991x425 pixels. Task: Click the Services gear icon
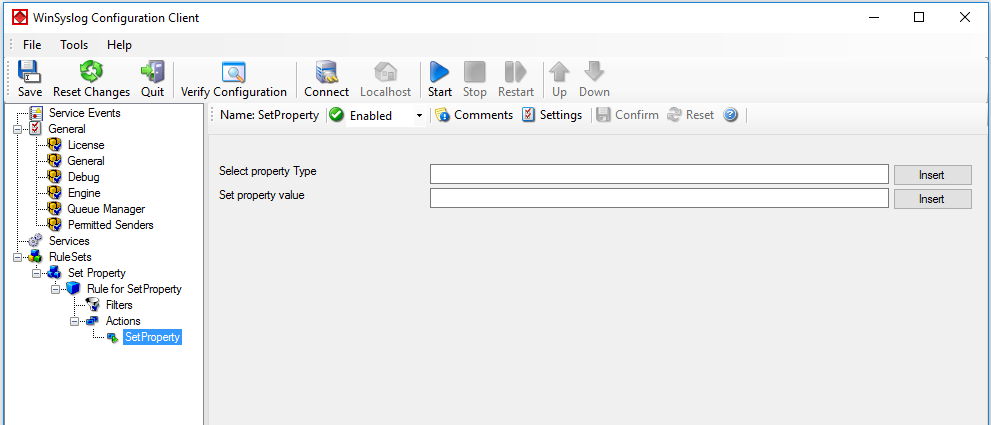tap(37, 241)
